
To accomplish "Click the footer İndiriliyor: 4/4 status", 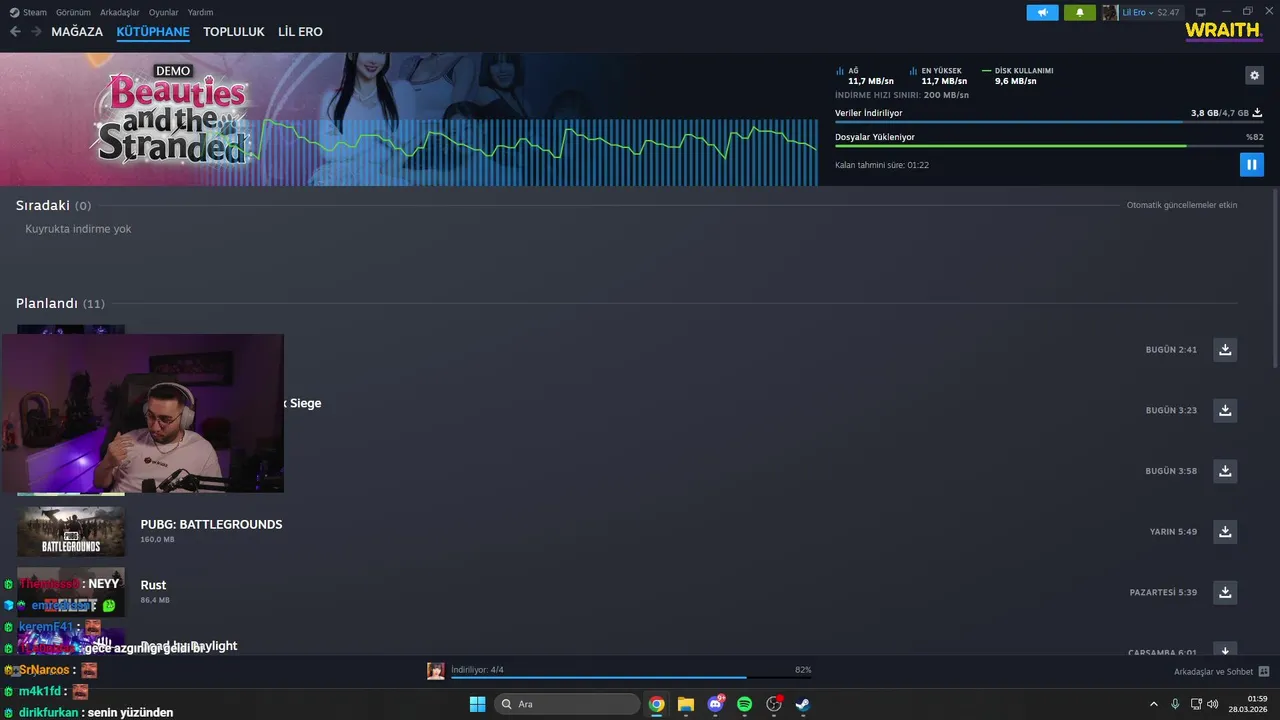I will (x=477, y=669).
